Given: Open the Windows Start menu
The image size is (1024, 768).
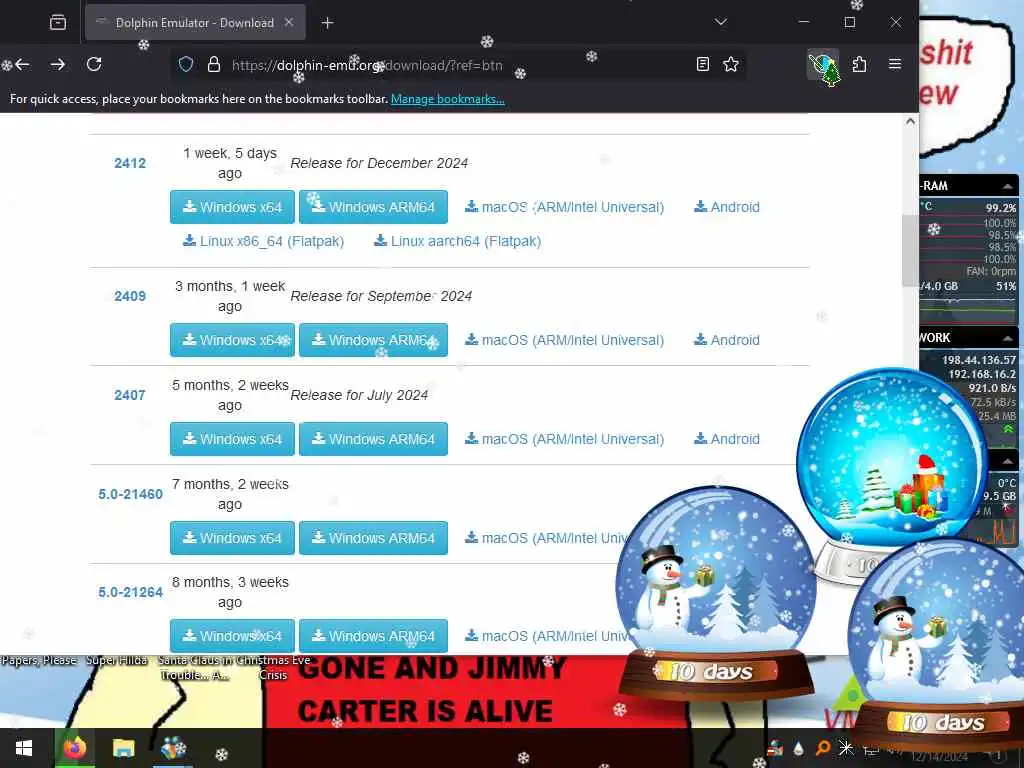Looking at the screenshot, I should click(x=24, y=748).
